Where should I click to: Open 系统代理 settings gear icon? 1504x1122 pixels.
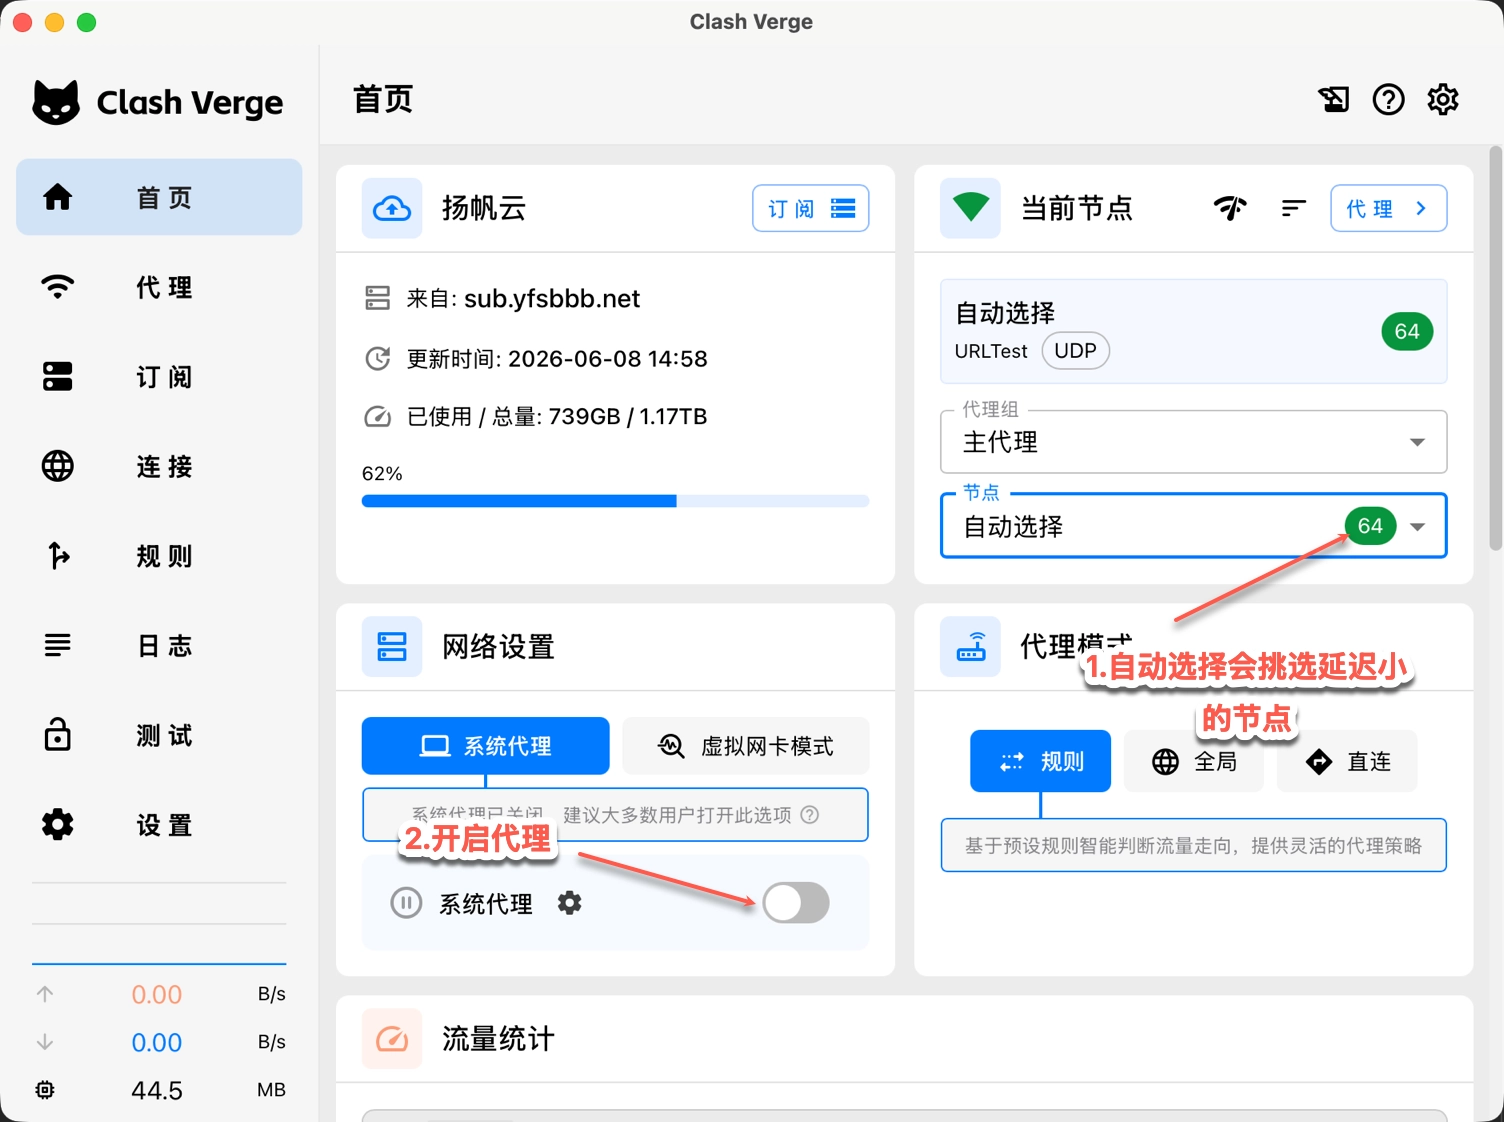coord(569,903)
